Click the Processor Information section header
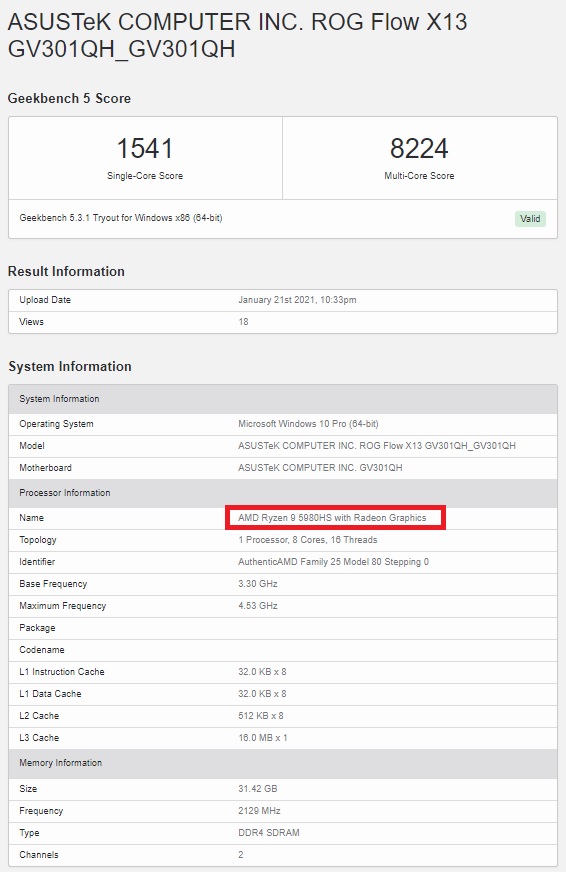This screenshot has height=872, width=566. point(283,493)
